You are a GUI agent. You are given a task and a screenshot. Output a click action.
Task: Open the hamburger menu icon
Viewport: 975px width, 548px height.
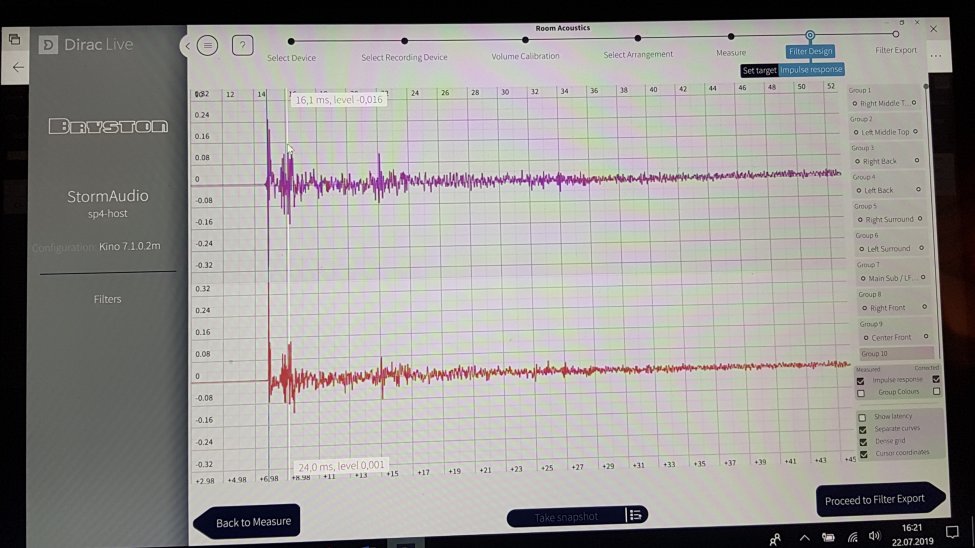click(207, 45)
